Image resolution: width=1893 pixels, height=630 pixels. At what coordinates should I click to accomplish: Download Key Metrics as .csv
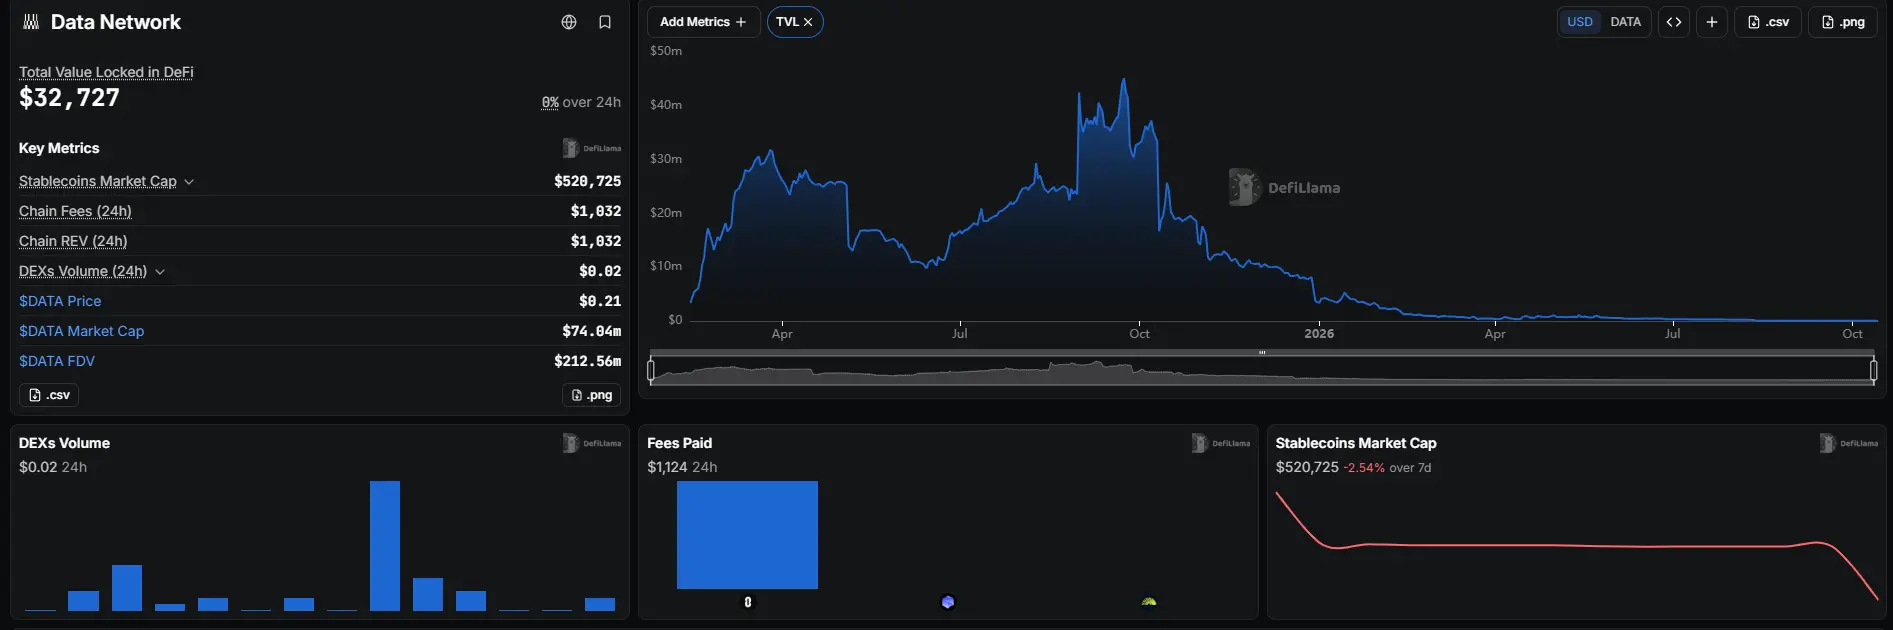pyautogui.click(x=49, y=395)
